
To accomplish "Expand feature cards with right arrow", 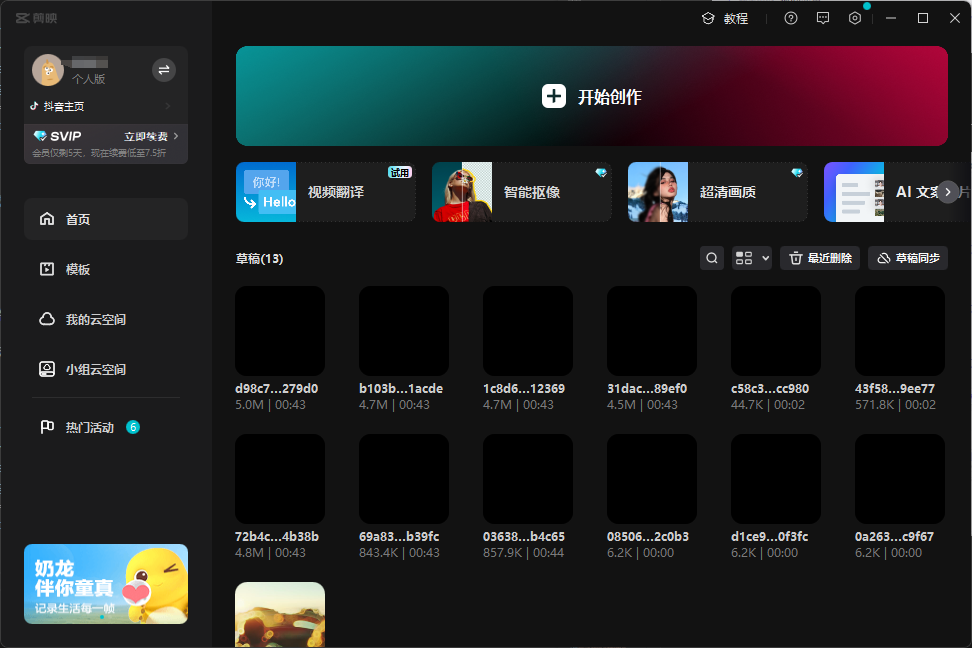I will tap(947, 192).
